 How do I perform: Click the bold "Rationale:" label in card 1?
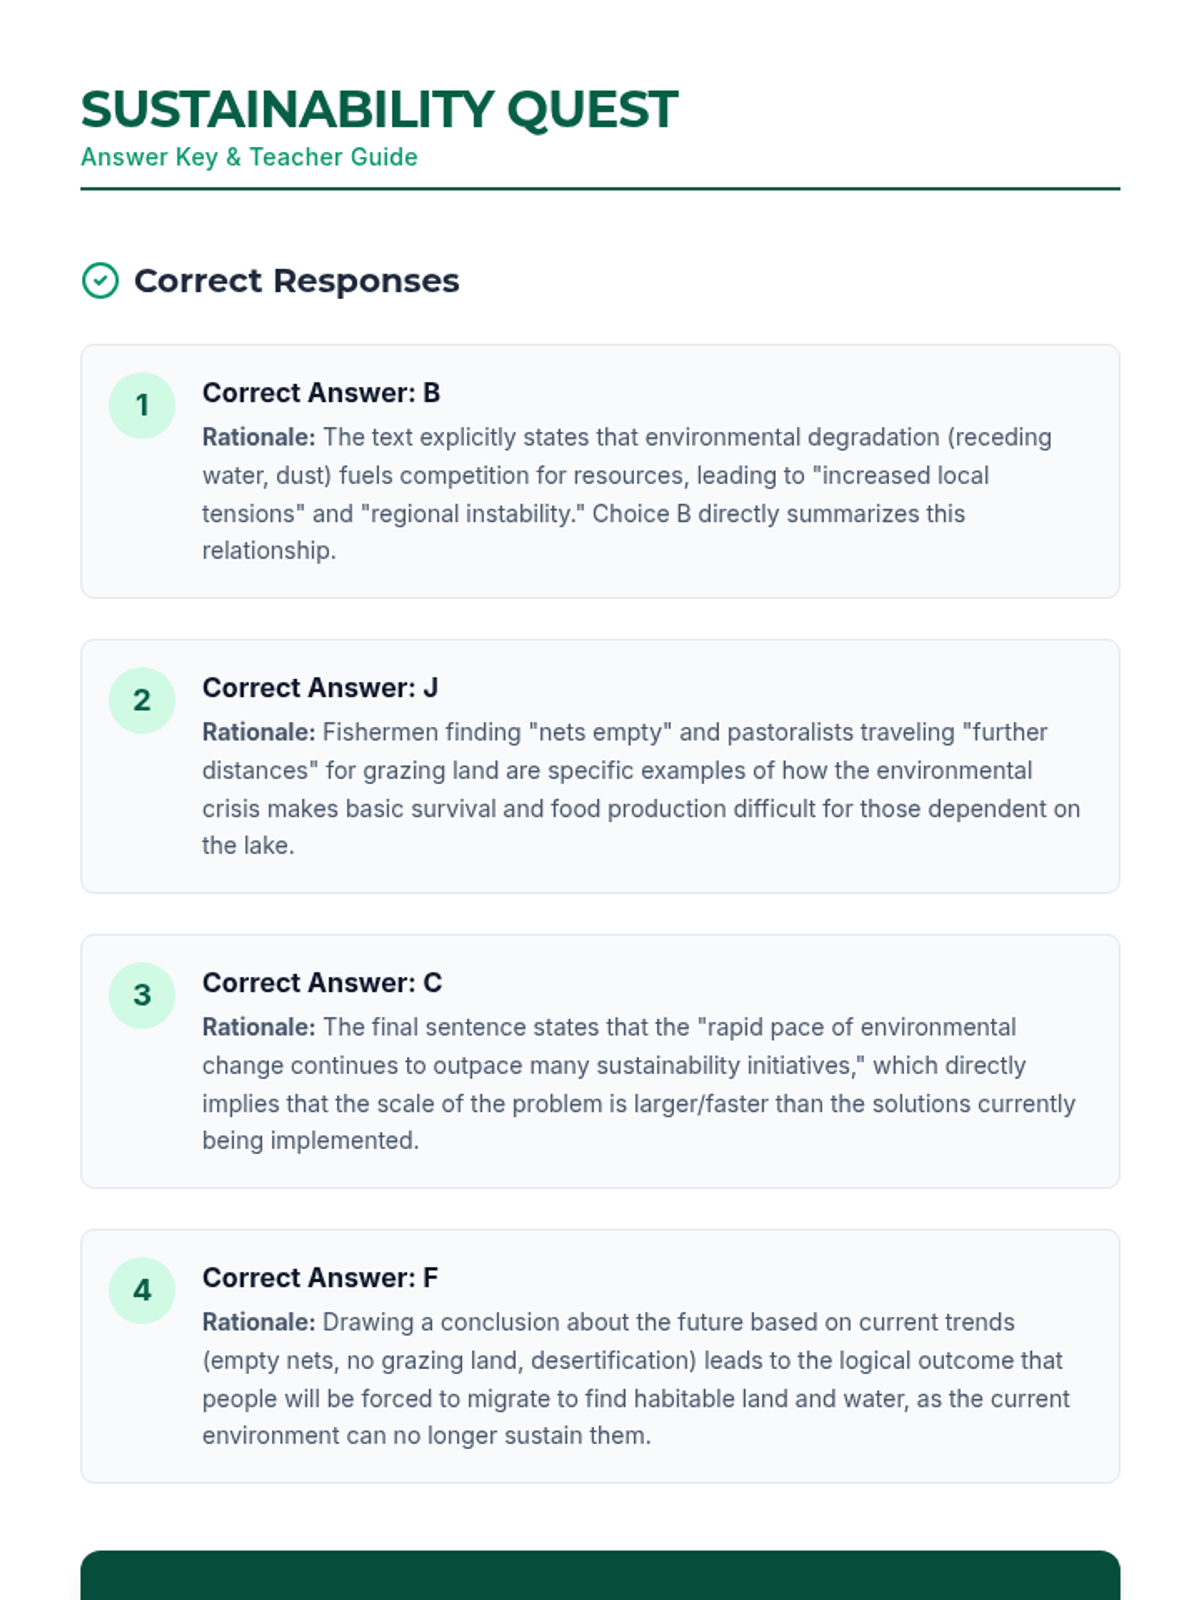tap(259, 437)
